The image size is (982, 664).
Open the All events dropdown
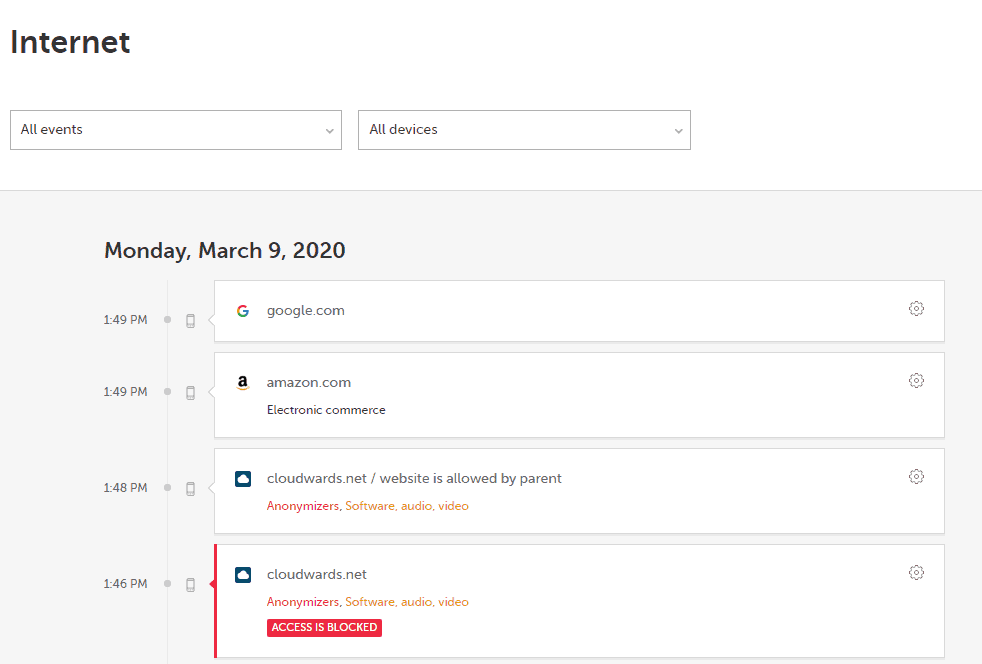tap(176, 130)
